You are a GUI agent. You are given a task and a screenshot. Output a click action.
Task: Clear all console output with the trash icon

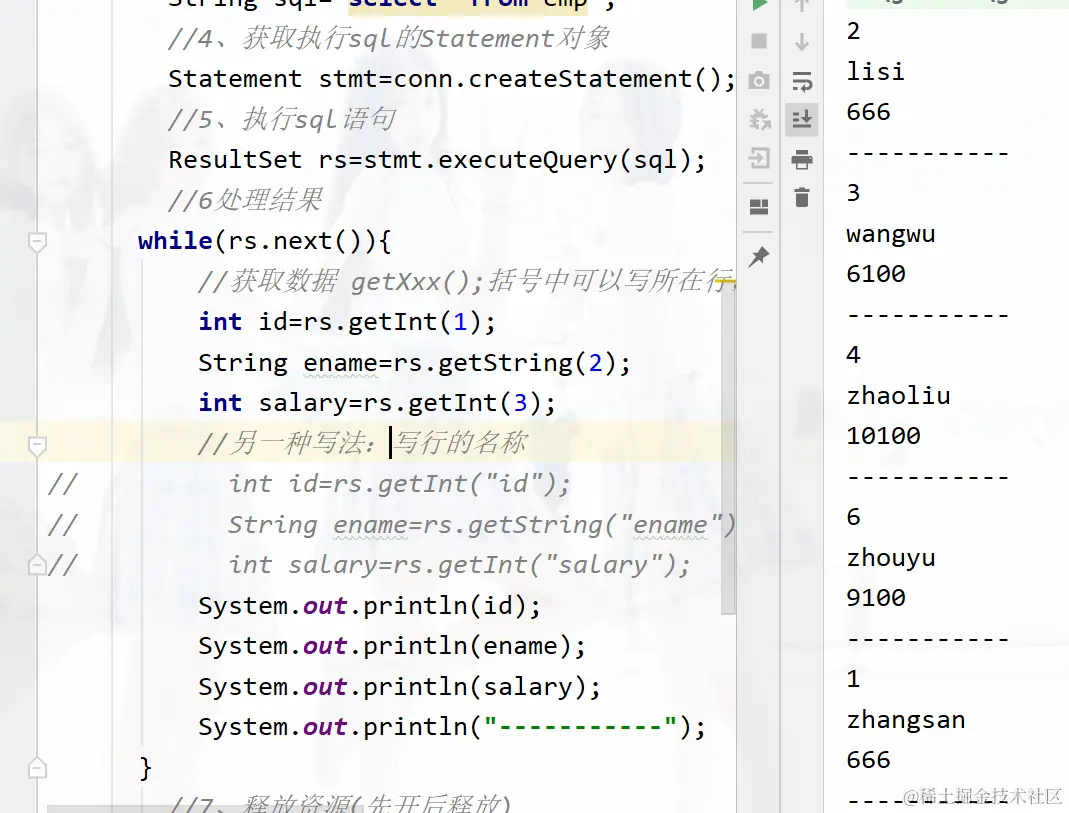click(x=802, y=198)
